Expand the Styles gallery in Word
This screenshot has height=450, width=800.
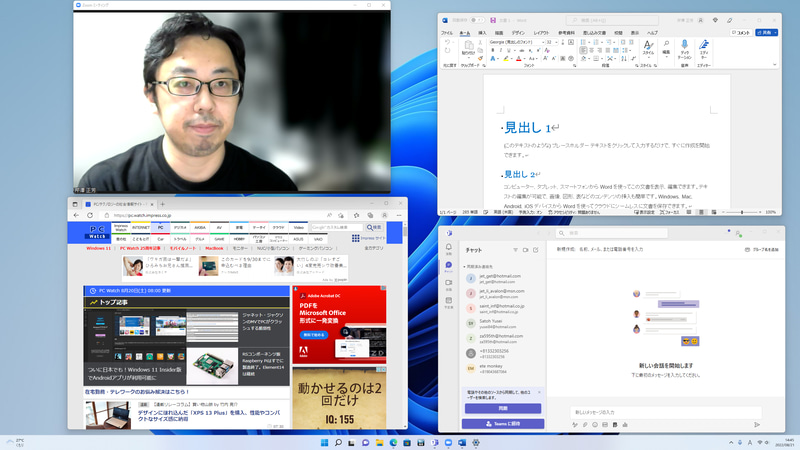[648, 49]
